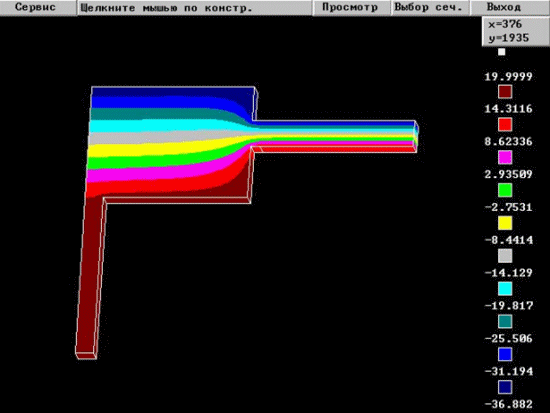Click the small white square above the legend
550x413 pixels.
(x=502, y=52)
